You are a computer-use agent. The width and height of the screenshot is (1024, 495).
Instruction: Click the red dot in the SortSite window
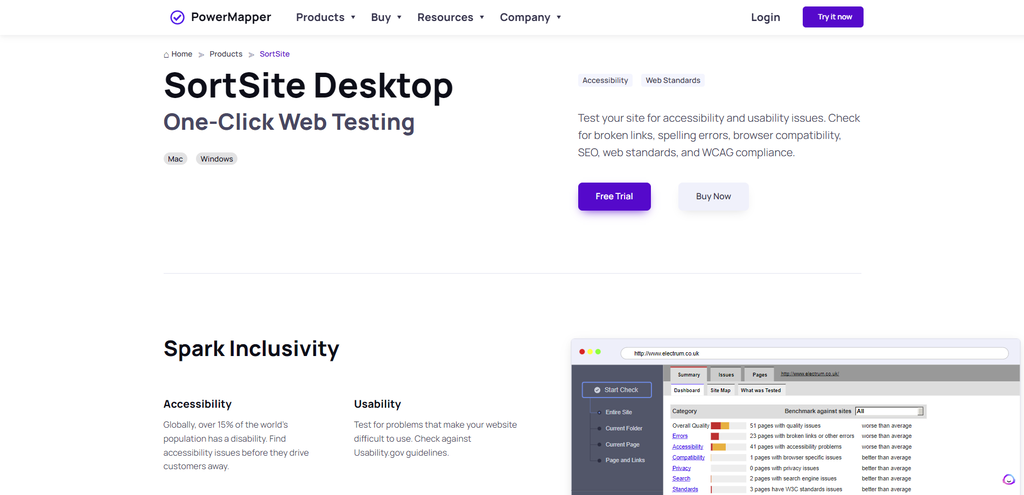click(x=582, y=352)
